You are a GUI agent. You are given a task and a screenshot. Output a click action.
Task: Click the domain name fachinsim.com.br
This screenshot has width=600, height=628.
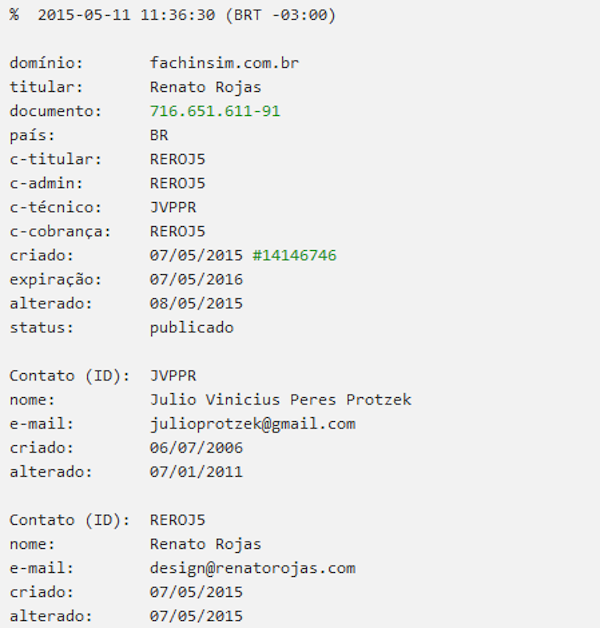[x=224, y=63]
